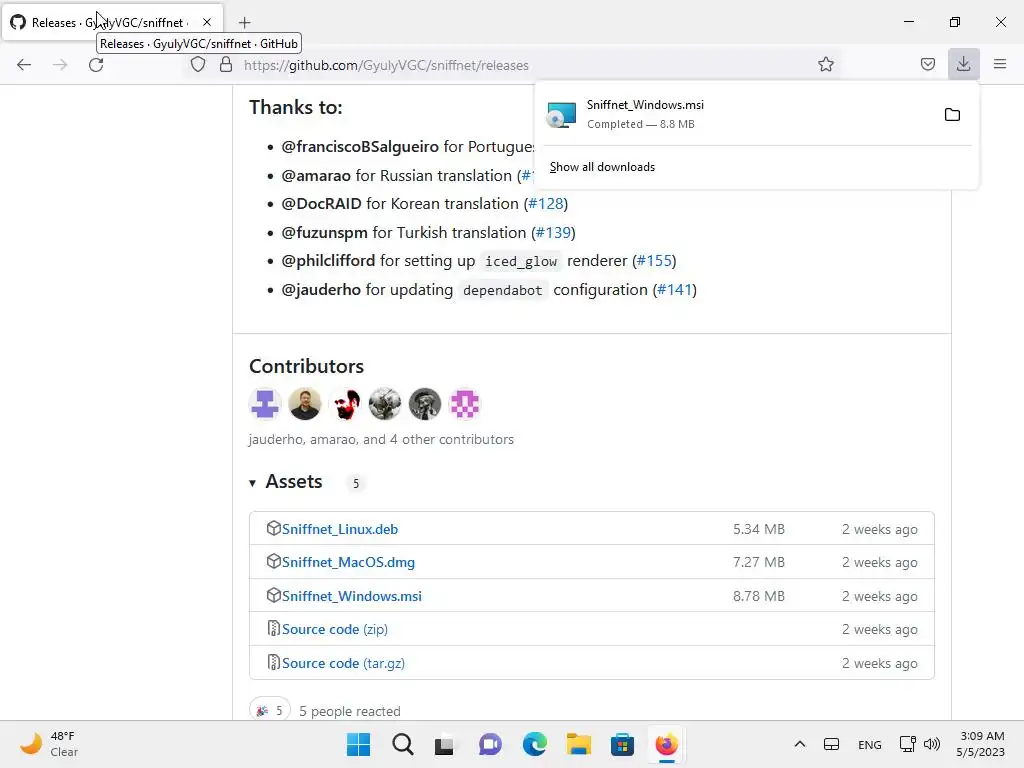The image size is (1024, 768).
Task: Open pull request #139
Action: click(x=553, y=233)
